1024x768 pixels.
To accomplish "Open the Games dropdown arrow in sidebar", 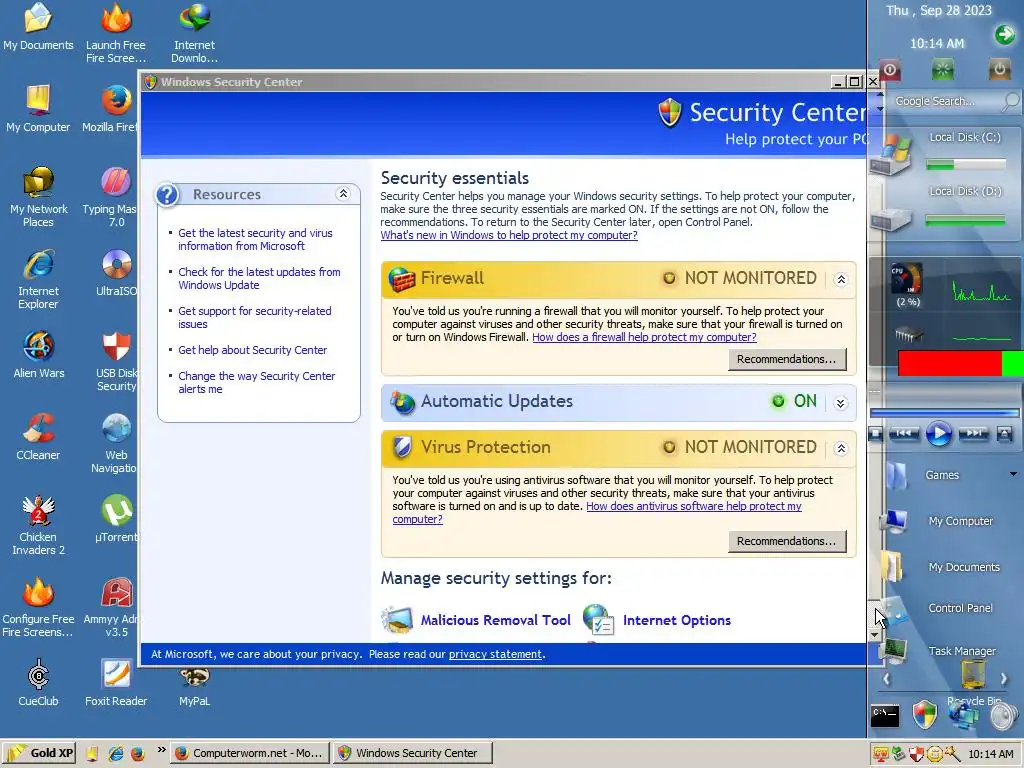I will point(1013,474).
